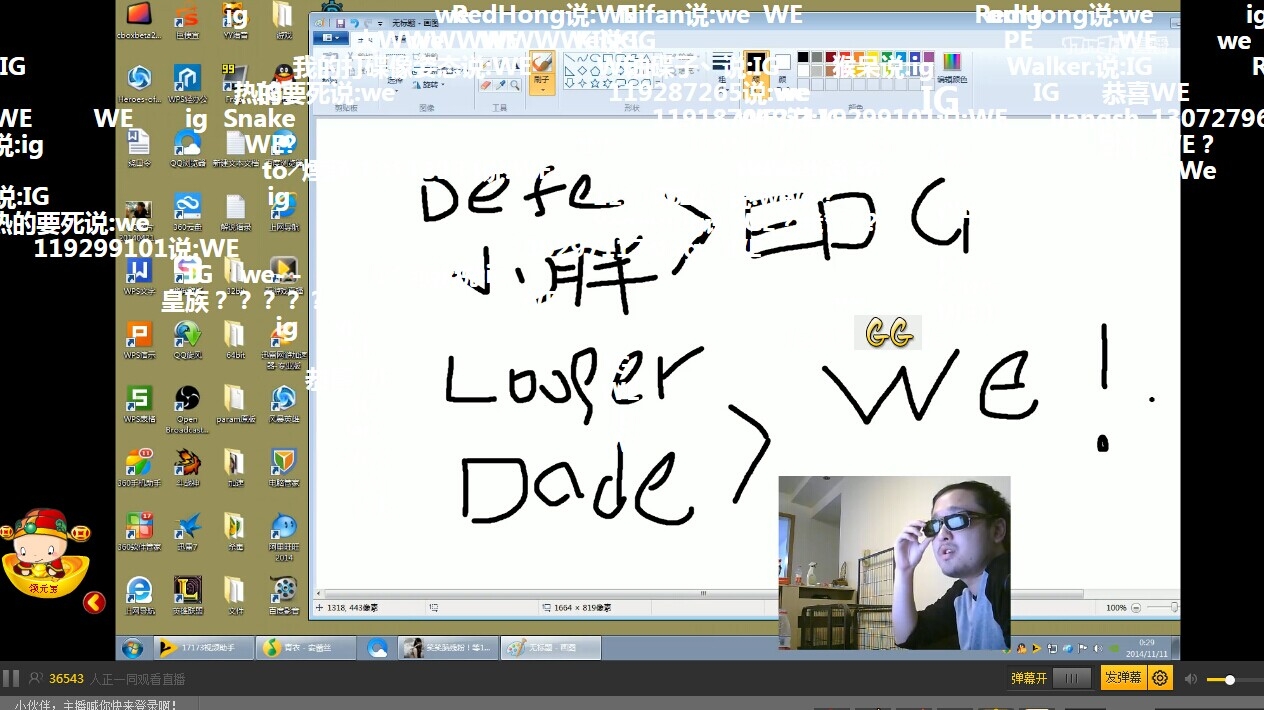Pick the Magnifier tool in Paint

[x=515, y=86]
